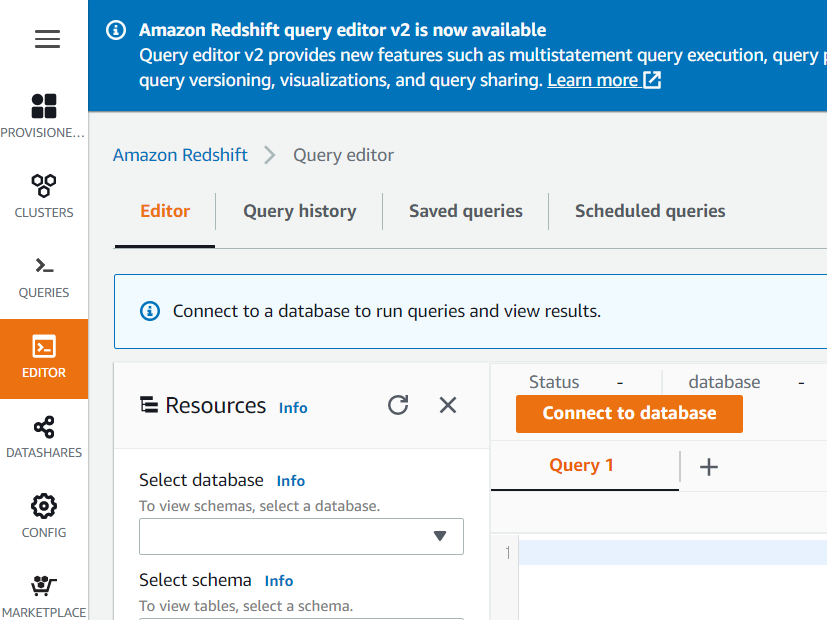Close the Resources panel
This screenshot has width=827, height=620.
[x=448, y=405]
